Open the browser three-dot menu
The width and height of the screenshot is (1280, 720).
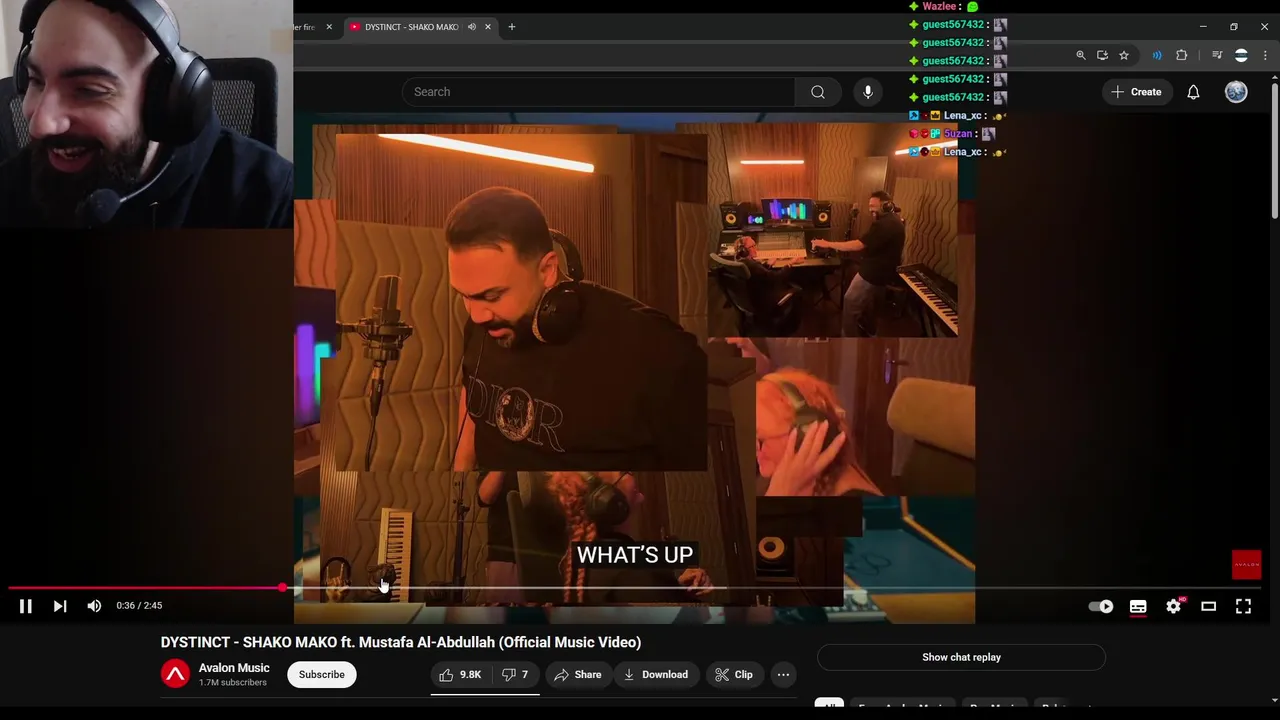coord(1265,55)
